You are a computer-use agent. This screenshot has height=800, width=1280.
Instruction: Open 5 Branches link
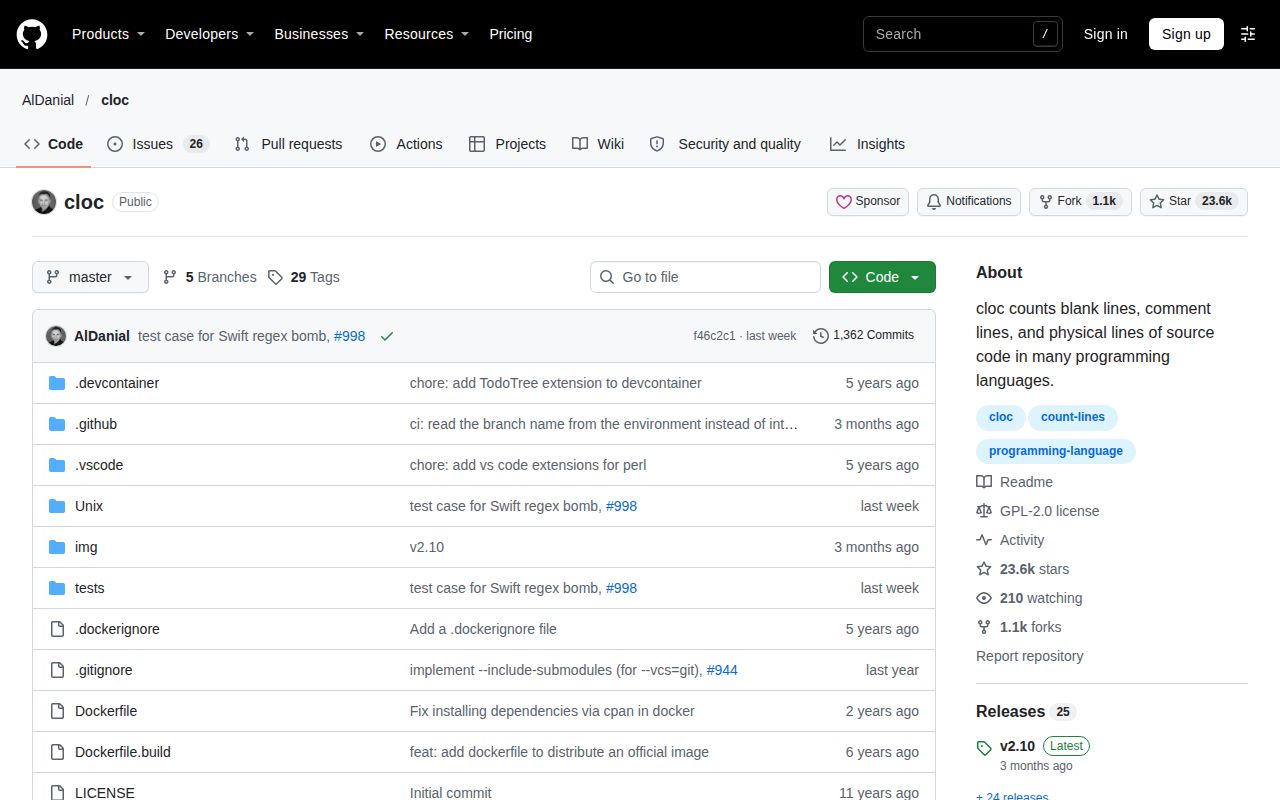point(210,277)
